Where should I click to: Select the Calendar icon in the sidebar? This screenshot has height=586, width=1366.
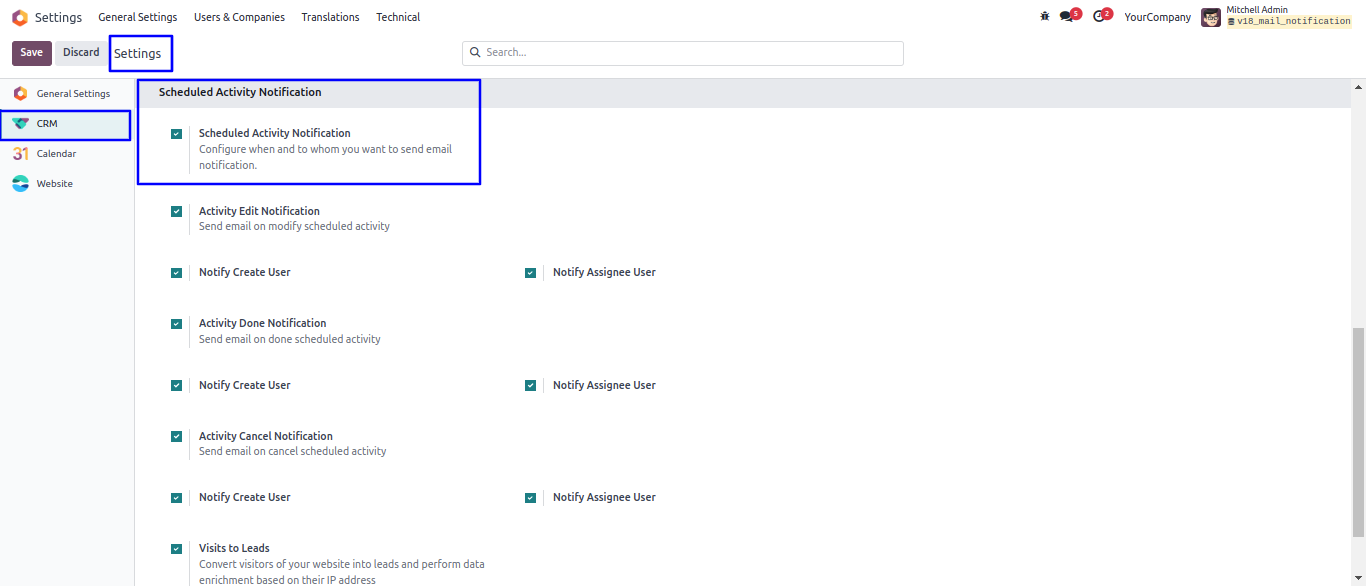20,153
